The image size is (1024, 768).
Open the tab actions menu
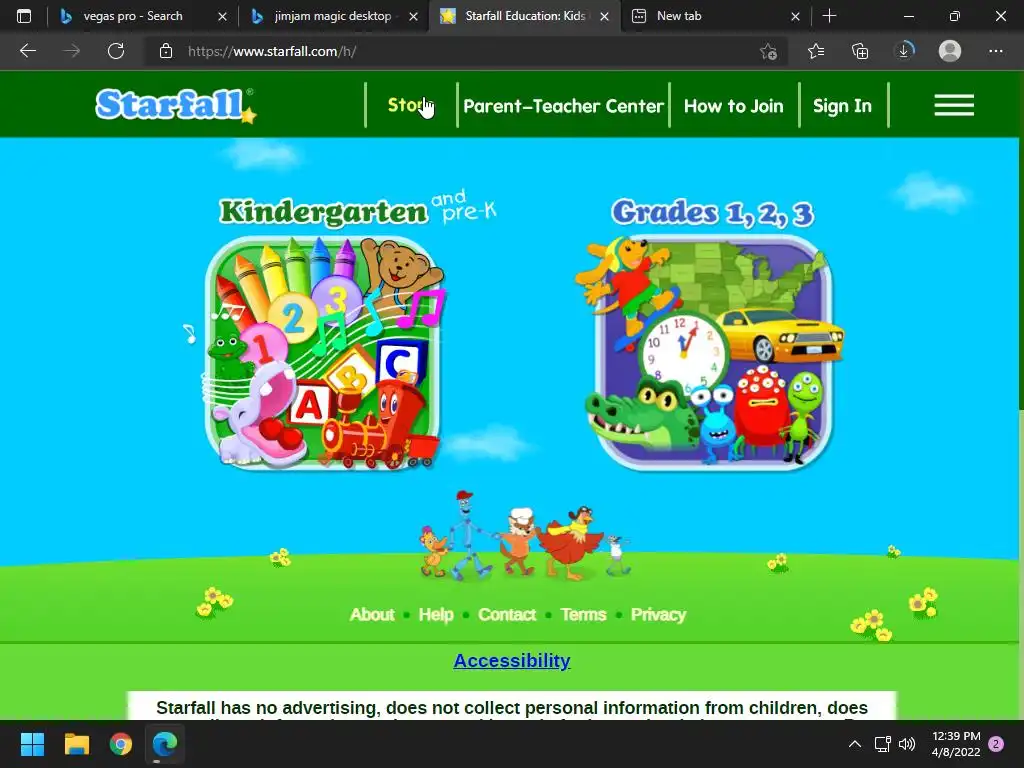click(24, 16)
